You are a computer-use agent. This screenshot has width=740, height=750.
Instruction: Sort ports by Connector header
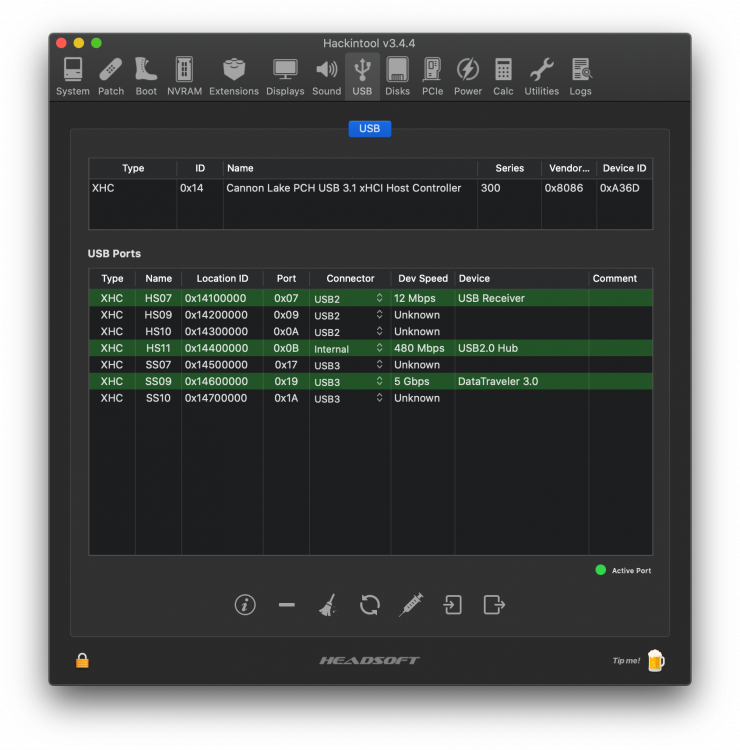coord(350,278)
